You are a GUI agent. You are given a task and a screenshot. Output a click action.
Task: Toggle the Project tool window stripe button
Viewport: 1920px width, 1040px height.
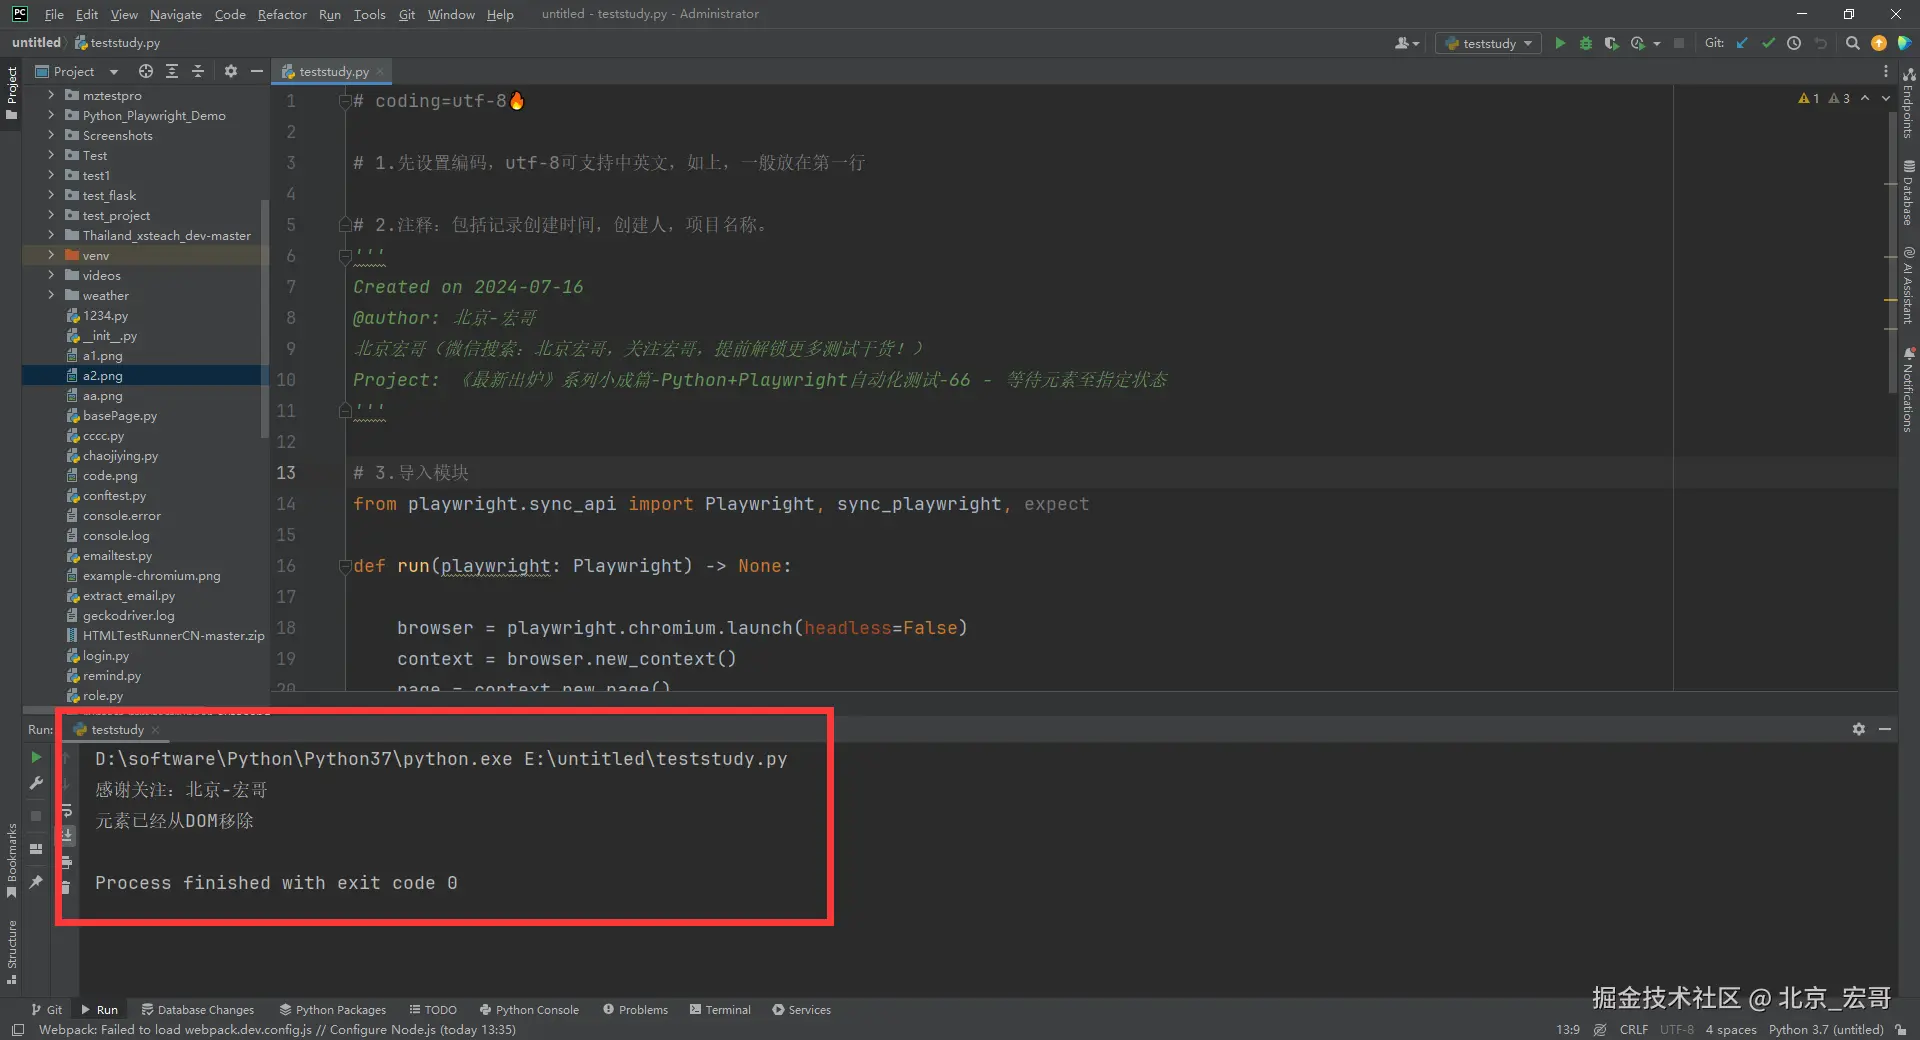click(x=11, y=93)
